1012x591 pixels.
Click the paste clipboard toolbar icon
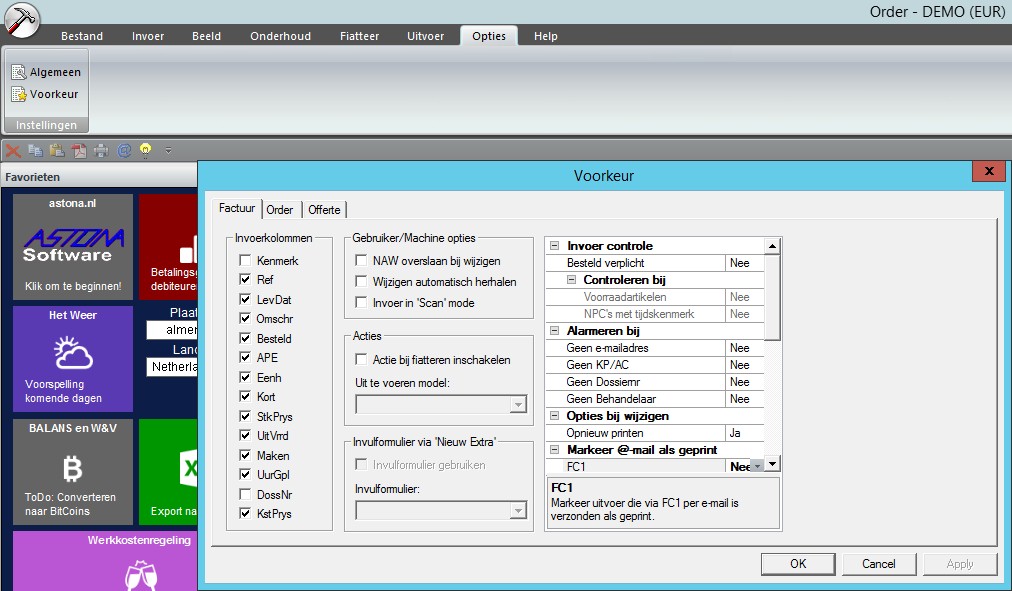[57, 151]
